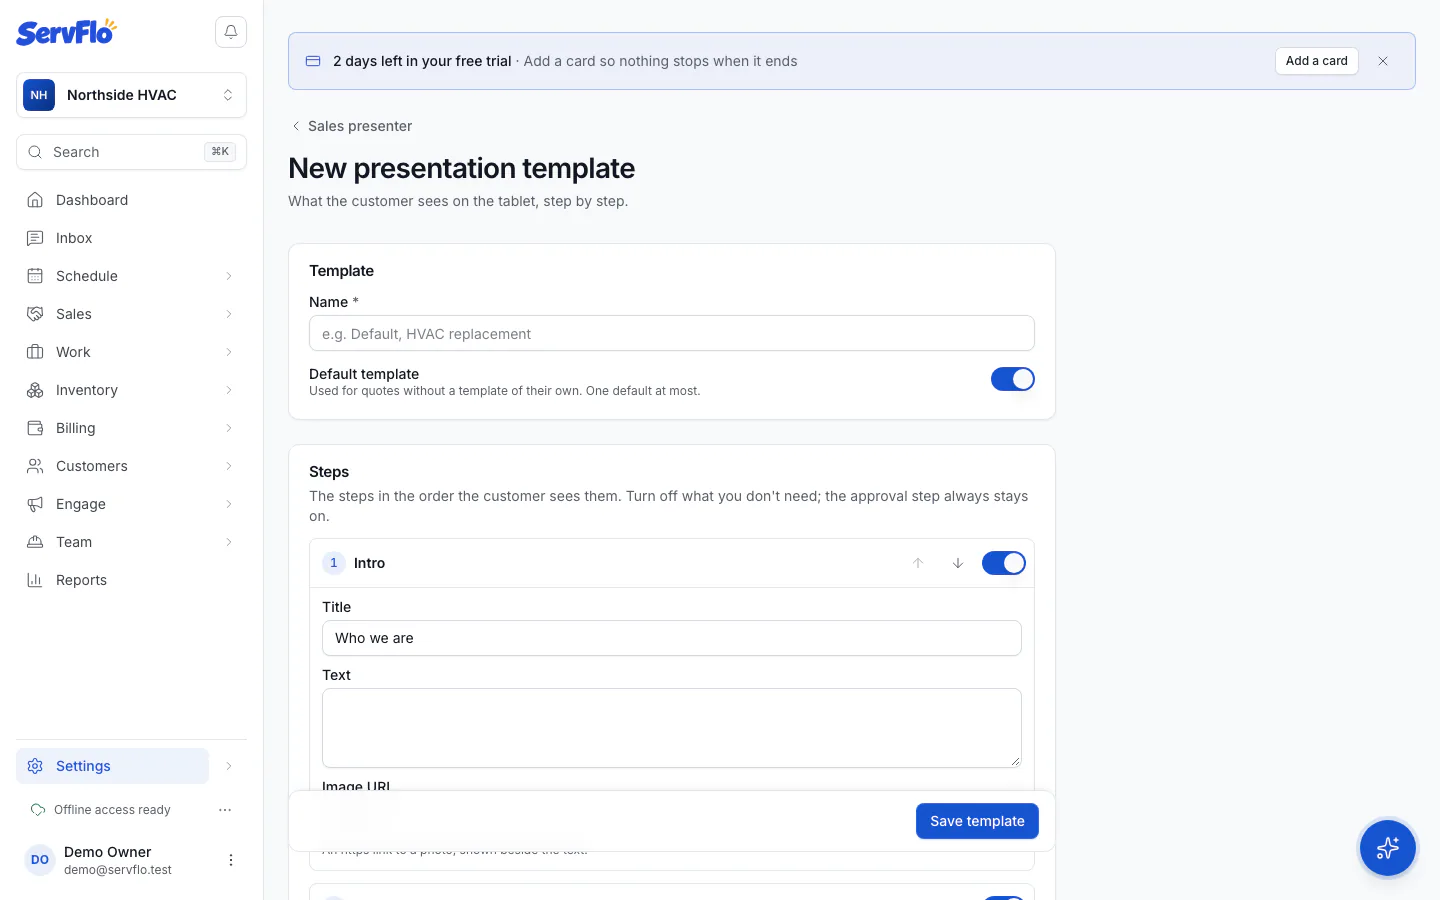Expand the Engage submenu chevron
The width and height of the screenshot is (1440, 900).
point(229,504)
